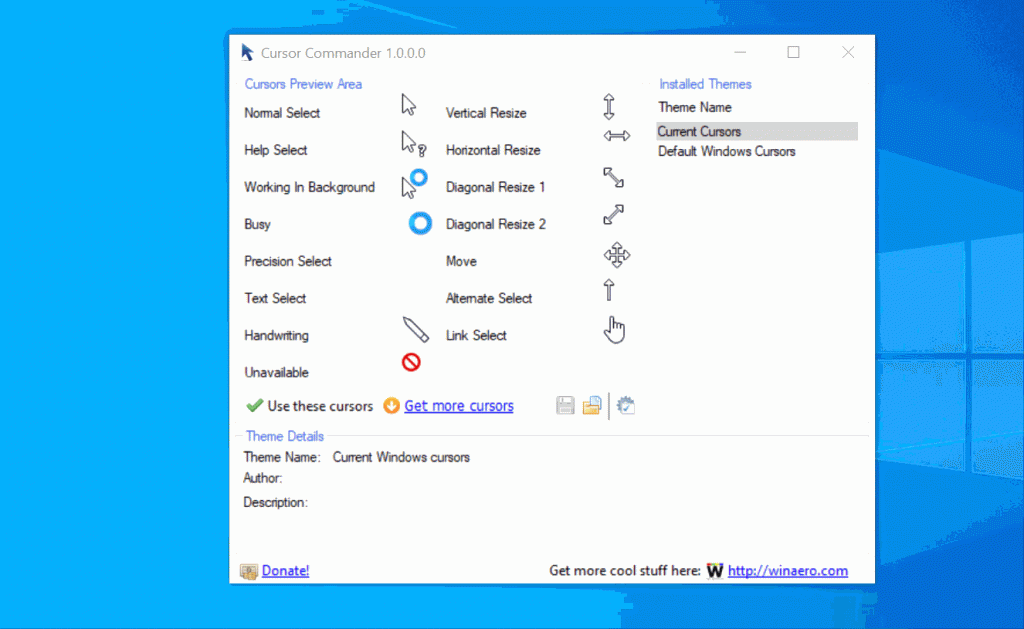This screenshot has width=1024, height=629.
Task: Select the Current Cursors theme
Action: 757,131
